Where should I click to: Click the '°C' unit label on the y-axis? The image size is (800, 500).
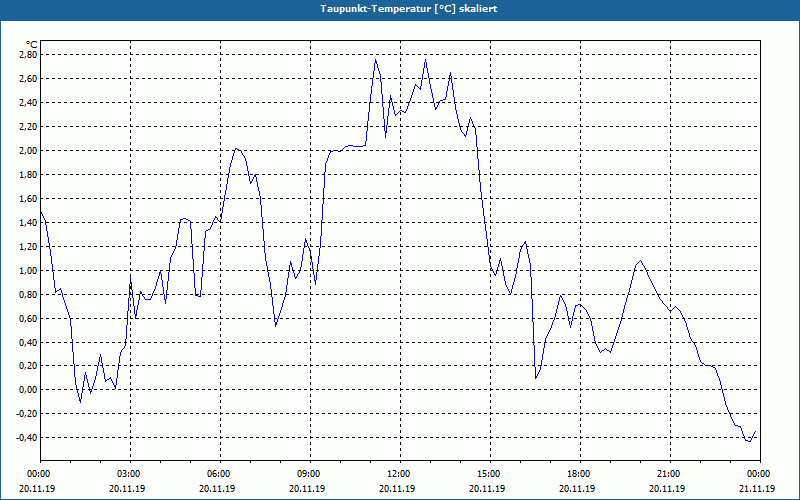(31, 45)
